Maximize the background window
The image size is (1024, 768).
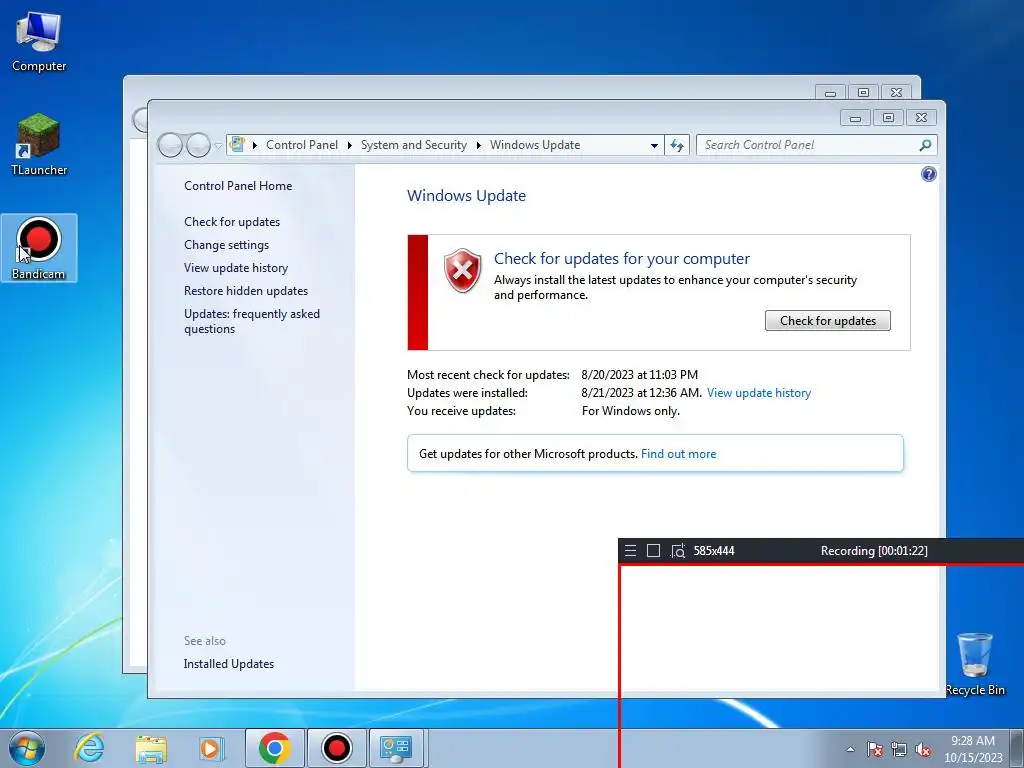863,93
